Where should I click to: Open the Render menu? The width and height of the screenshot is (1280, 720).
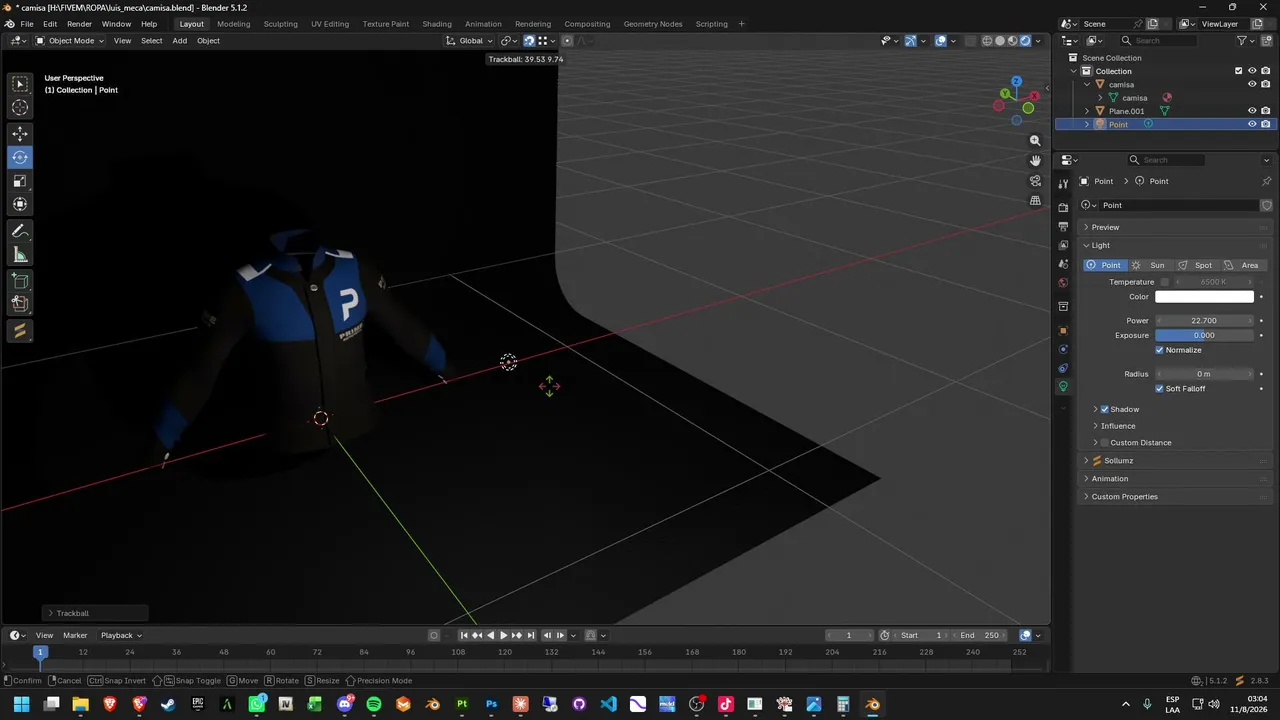[x=79, y=24]
